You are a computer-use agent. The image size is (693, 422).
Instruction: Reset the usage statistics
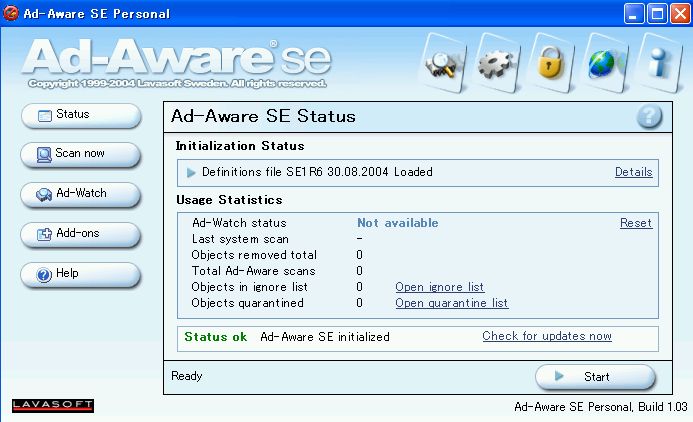coord(636,223)
